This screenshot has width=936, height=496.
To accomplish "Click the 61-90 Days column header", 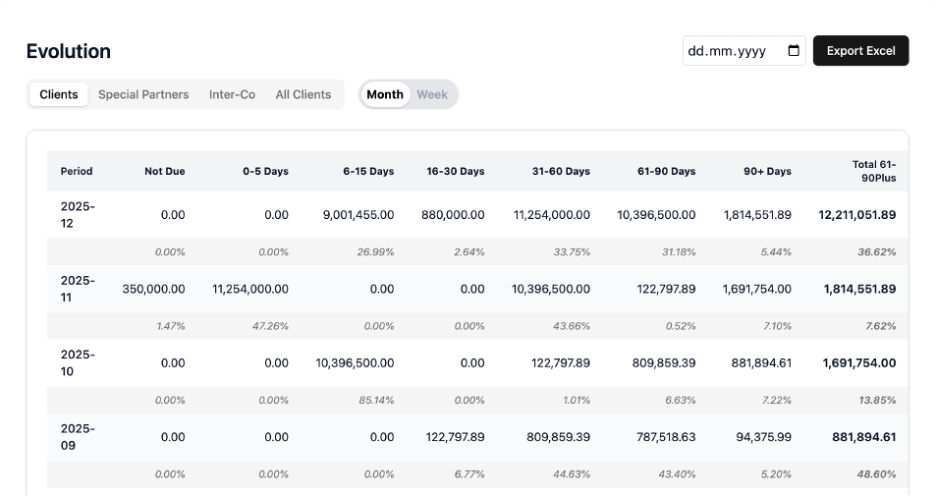I will click(666, 171).
